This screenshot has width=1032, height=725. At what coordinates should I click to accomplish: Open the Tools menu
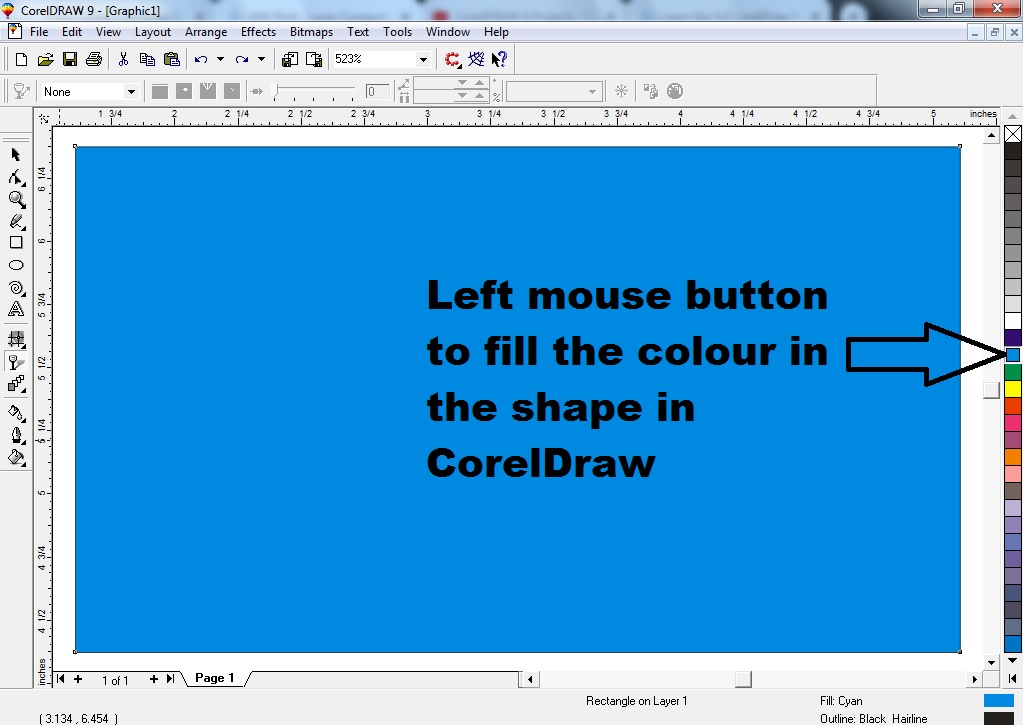(x=398, y=32)
